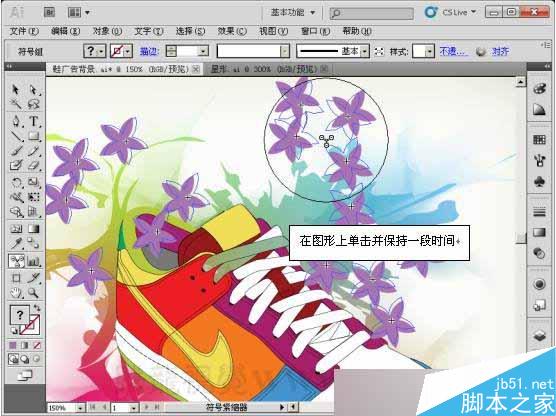Screen dimensions: 556x416
Task: Select the Selection (black arrow) tool
Action: point(16,89)
